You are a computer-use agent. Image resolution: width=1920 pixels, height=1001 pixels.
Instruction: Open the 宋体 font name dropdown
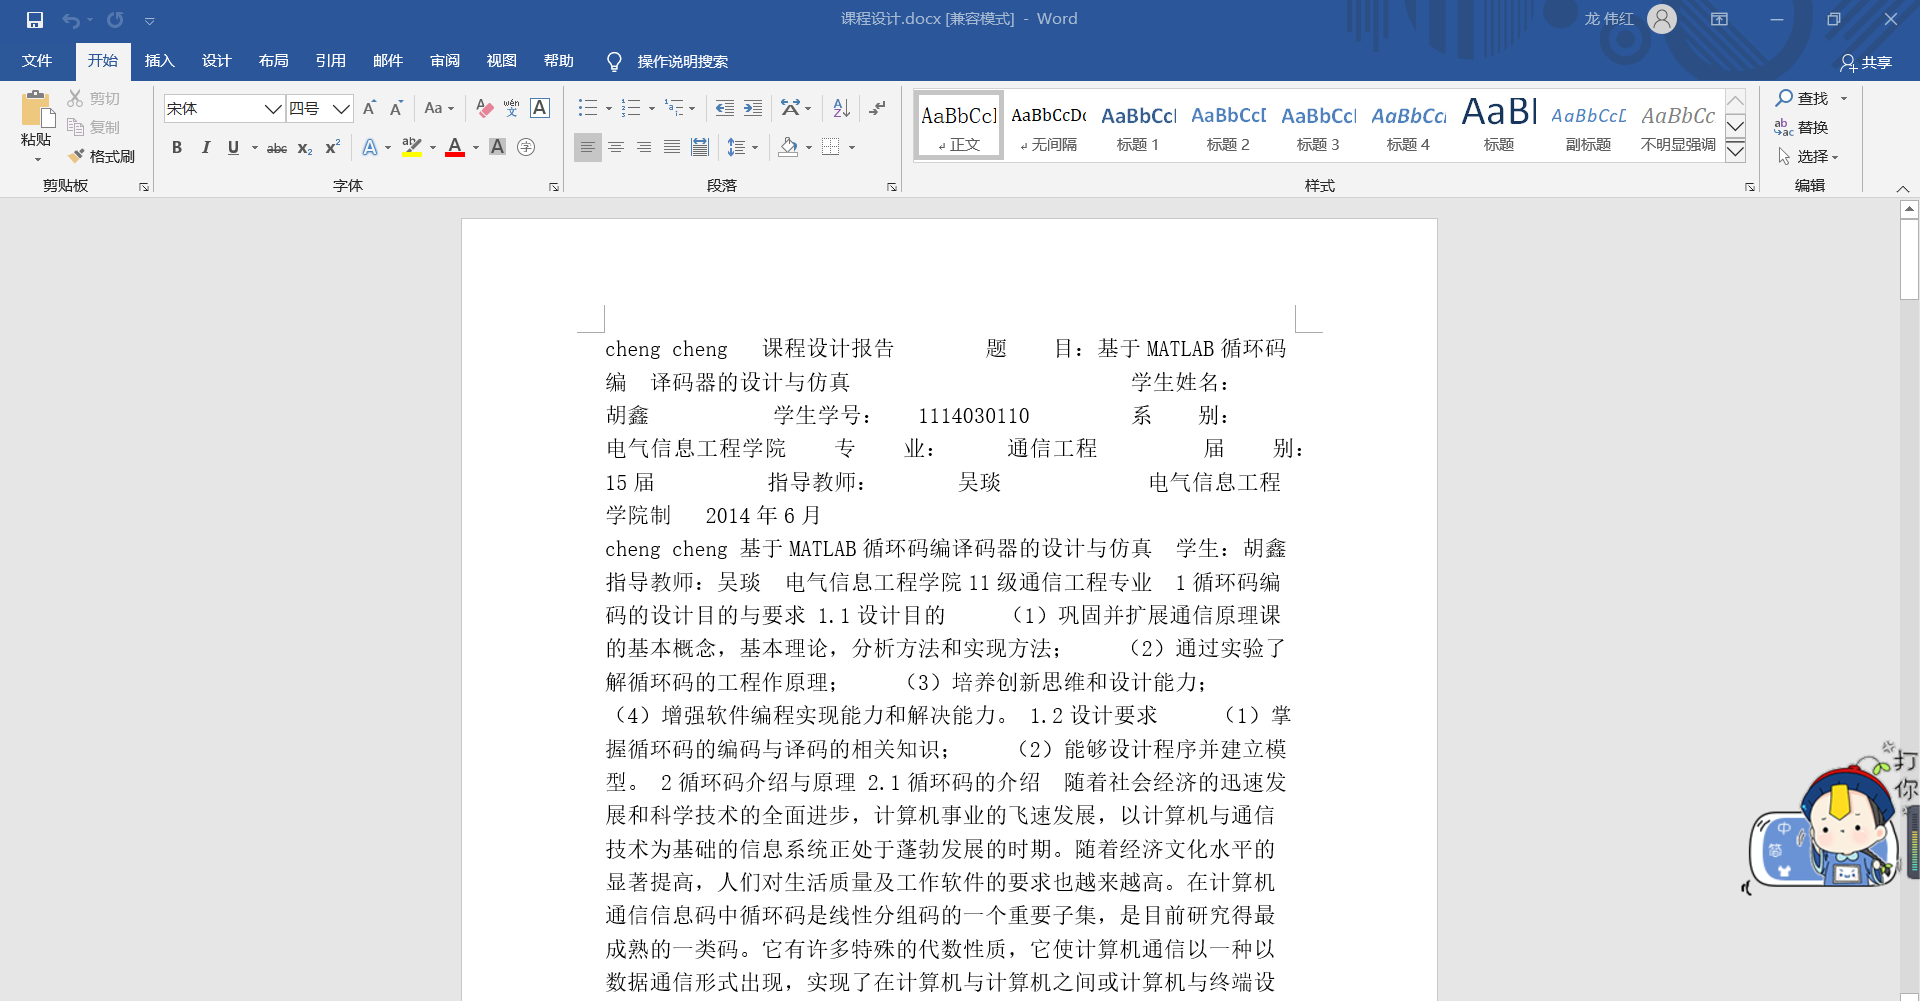(x=272, y=108)
